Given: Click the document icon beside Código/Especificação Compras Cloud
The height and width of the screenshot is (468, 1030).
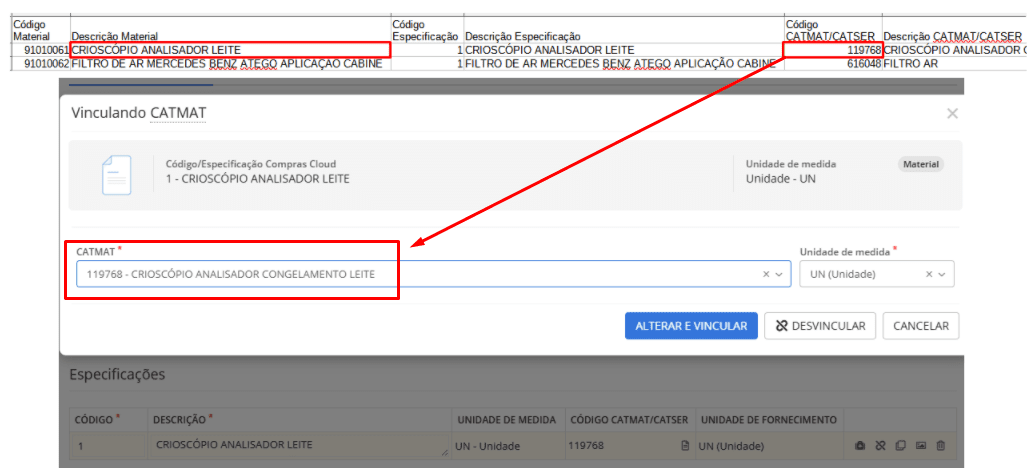Looking at the screenshot, I should tap(116, 175).
